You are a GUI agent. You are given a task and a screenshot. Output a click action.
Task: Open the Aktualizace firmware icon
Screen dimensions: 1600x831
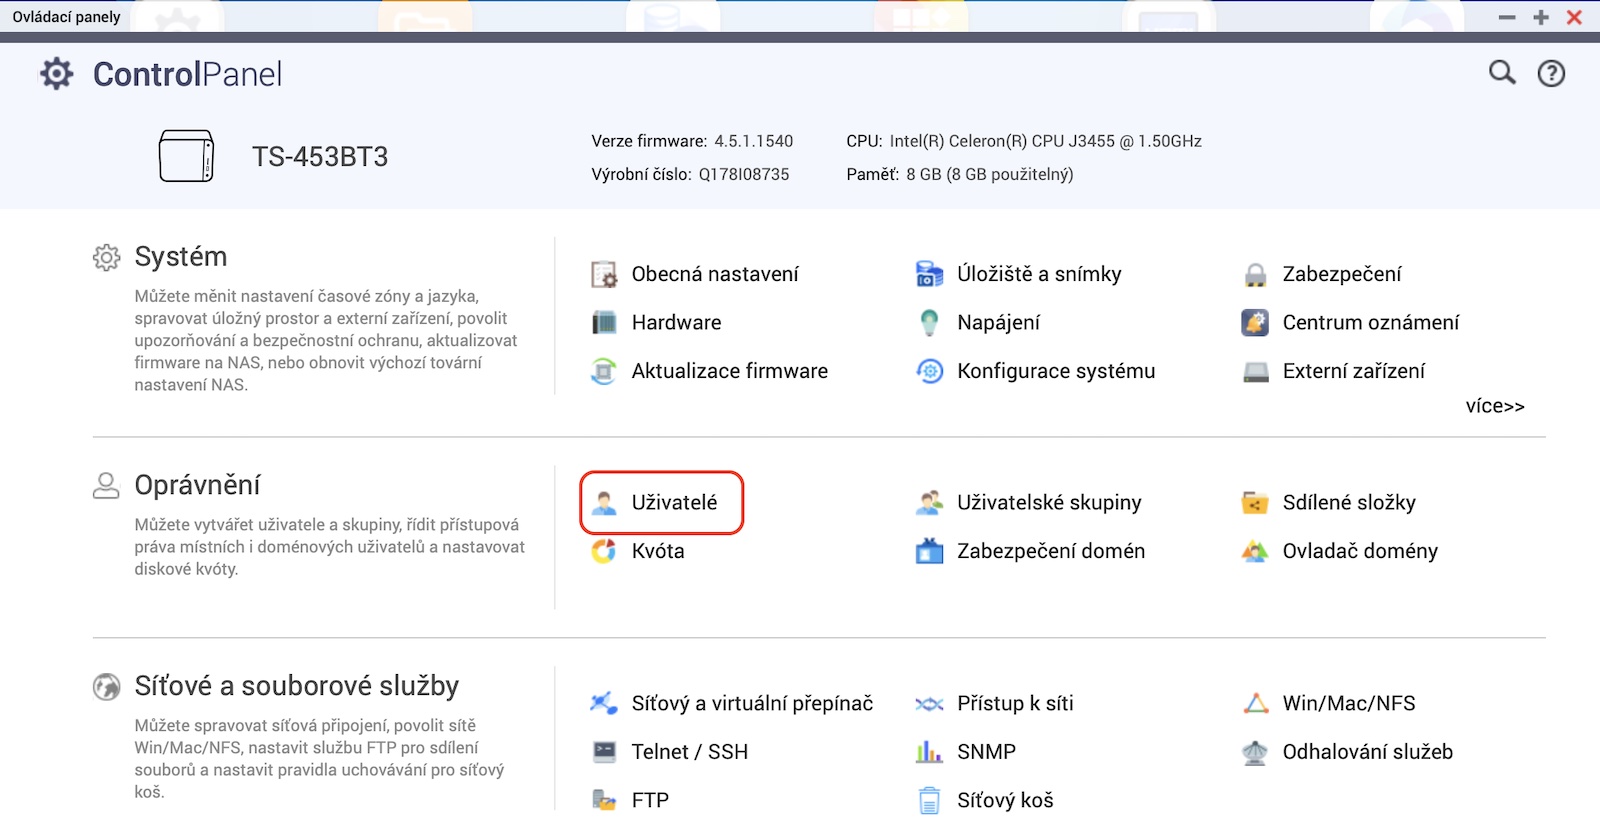(604, 371)
